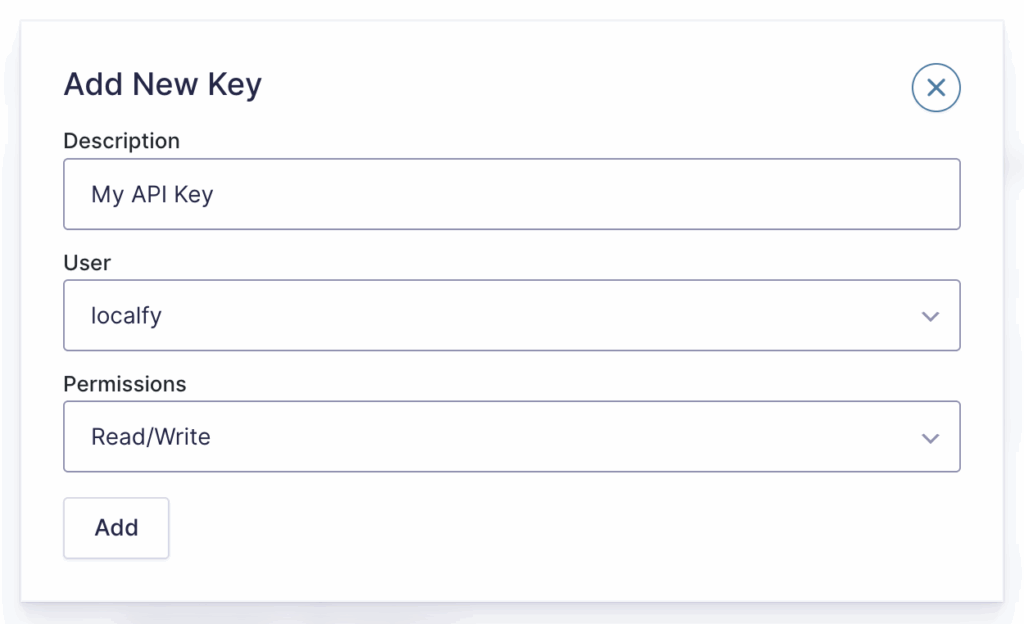
Task: Open the Permissions selection dropdown
Action: click(512, 437)
